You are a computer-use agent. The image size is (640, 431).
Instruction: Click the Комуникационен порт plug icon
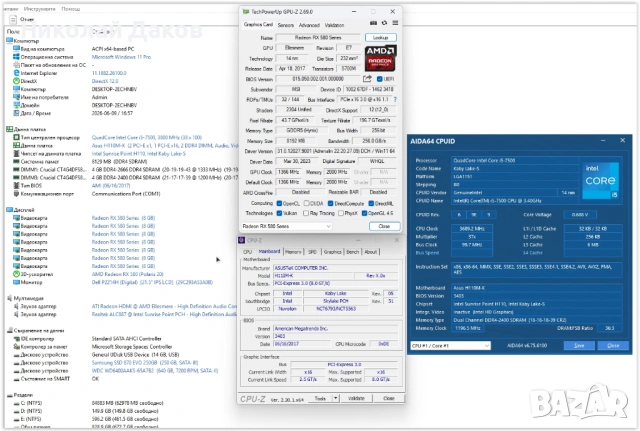[16, 193]
